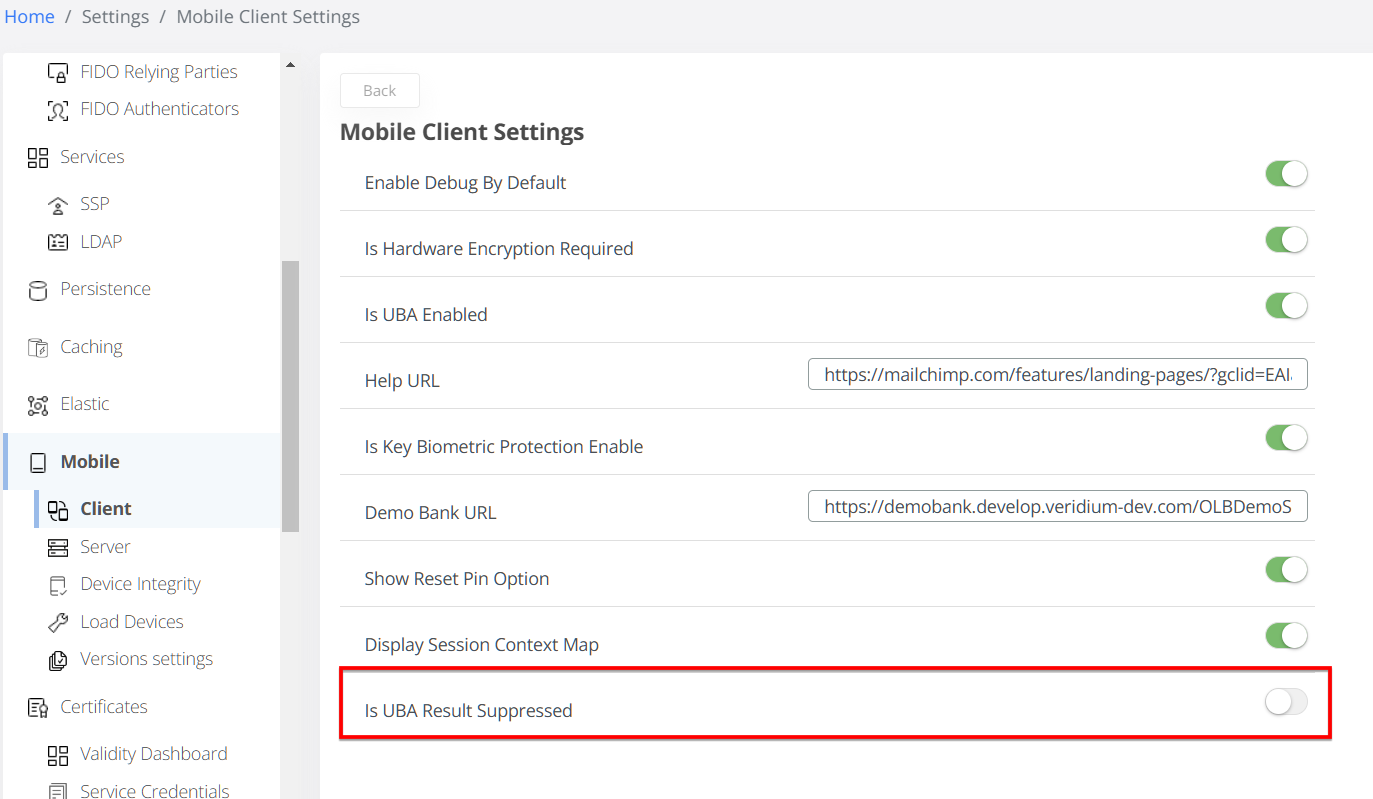Click the Device Integrity icon
Viewport: 1373px width, 799px height.
pyautogui.click(x=58, y=585)
